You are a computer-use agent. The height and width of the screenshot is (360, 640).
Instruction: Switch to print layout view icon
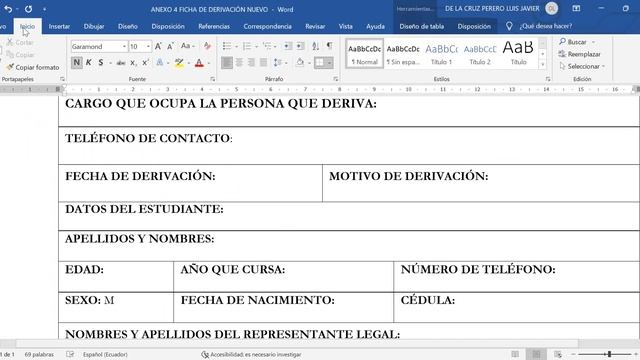click(536, 354)
